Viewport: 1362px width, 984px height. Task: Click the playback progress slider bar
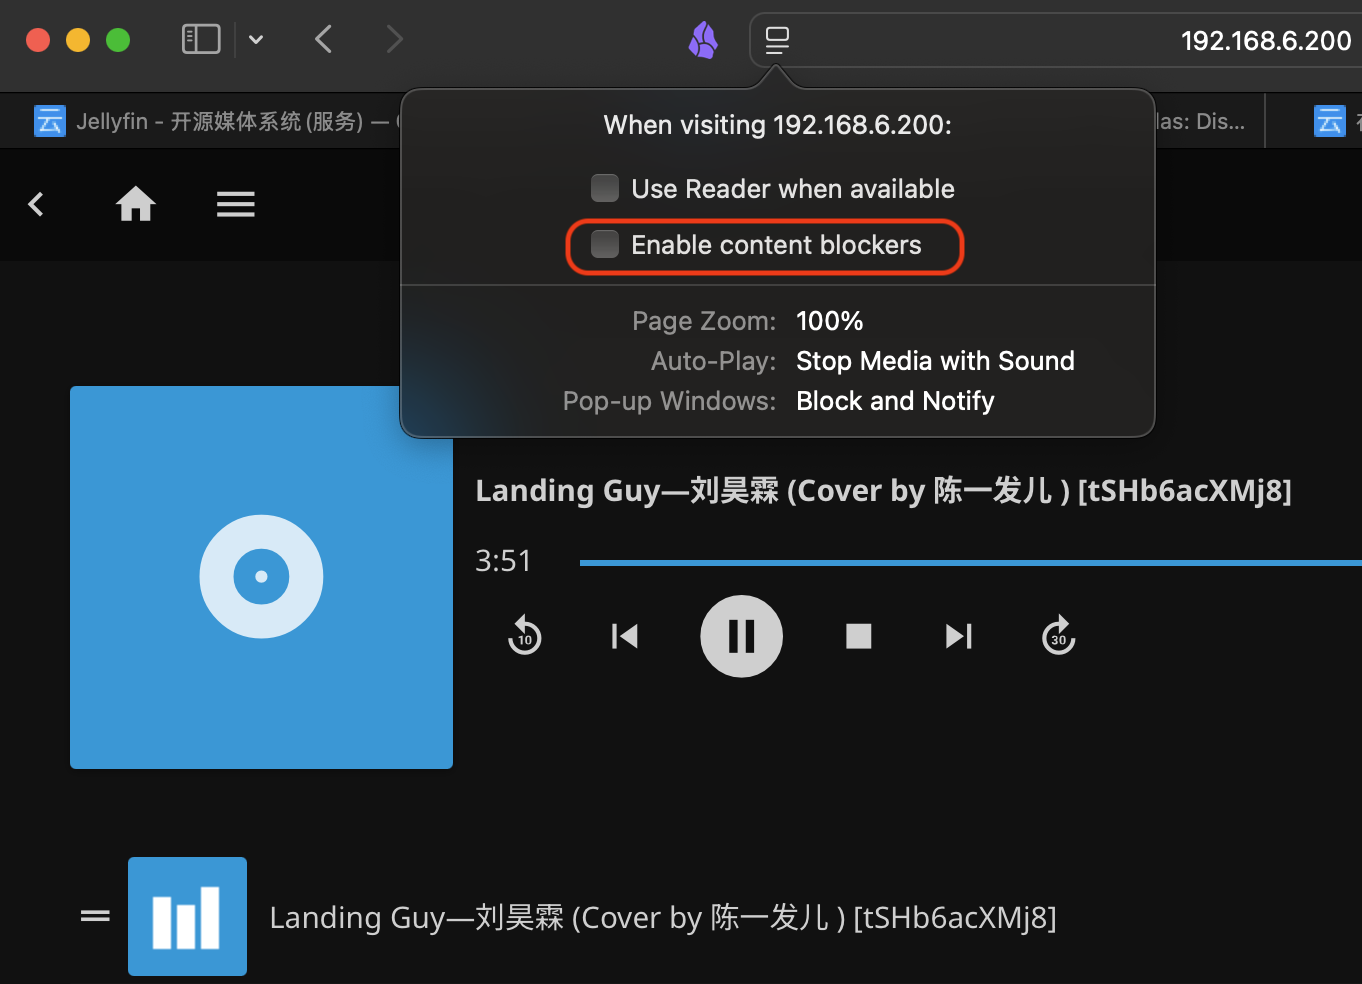[x=970, y=563]
